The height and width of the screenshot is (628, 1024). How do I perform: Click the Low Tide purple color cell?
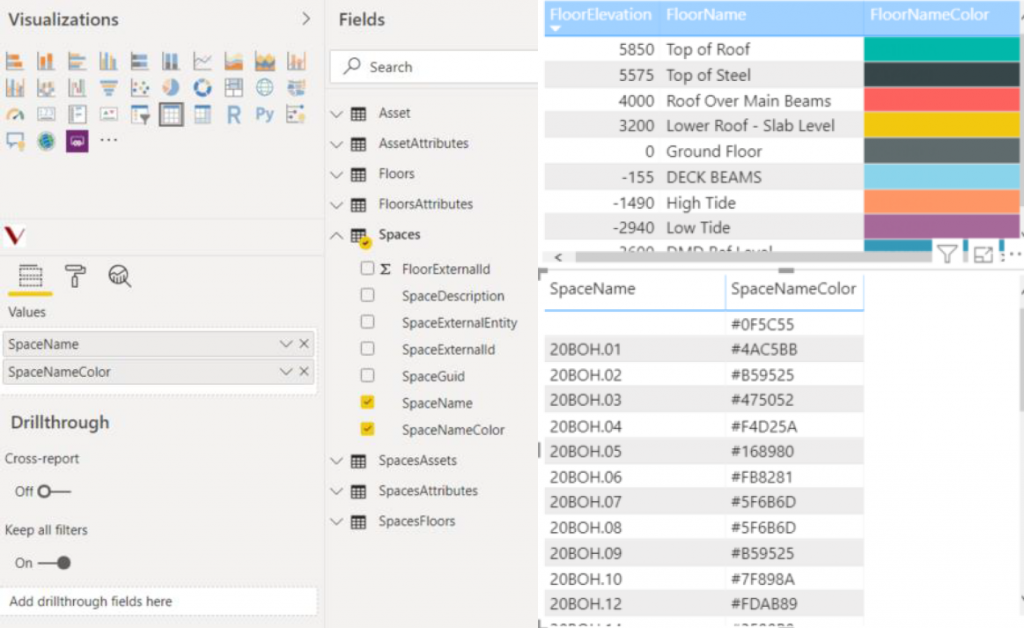(x=941, y=227)
